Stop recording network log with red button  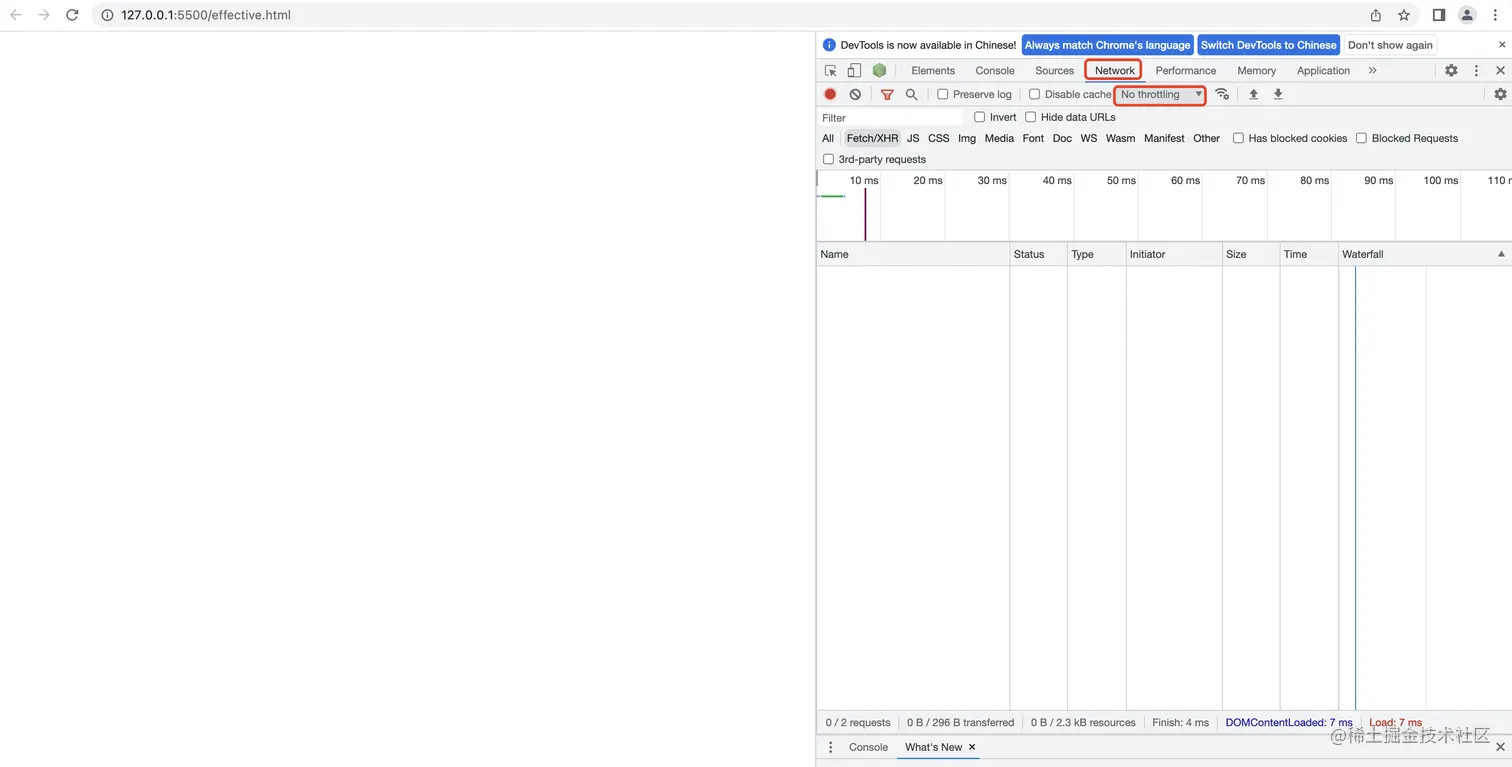pos(830,94)
